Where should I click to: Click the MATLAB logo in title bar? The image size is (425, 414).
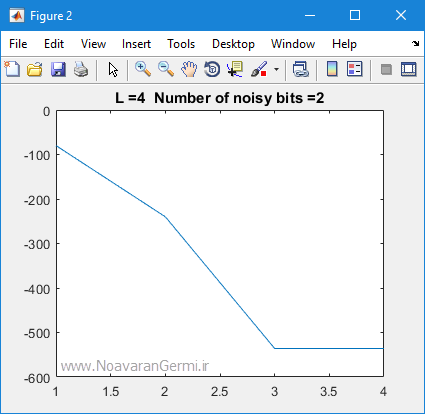click(x=17, y=15)
